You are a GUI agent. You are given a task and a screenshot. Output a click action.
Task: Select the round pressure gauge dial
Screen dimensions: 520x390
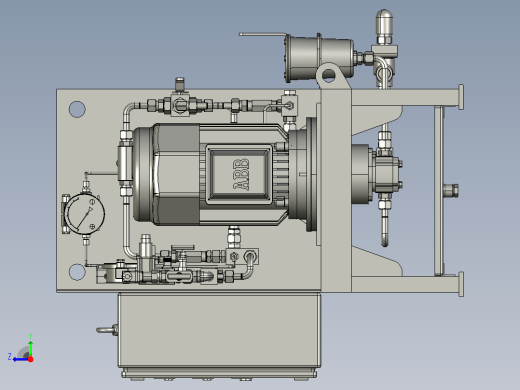tap(85, 214)
